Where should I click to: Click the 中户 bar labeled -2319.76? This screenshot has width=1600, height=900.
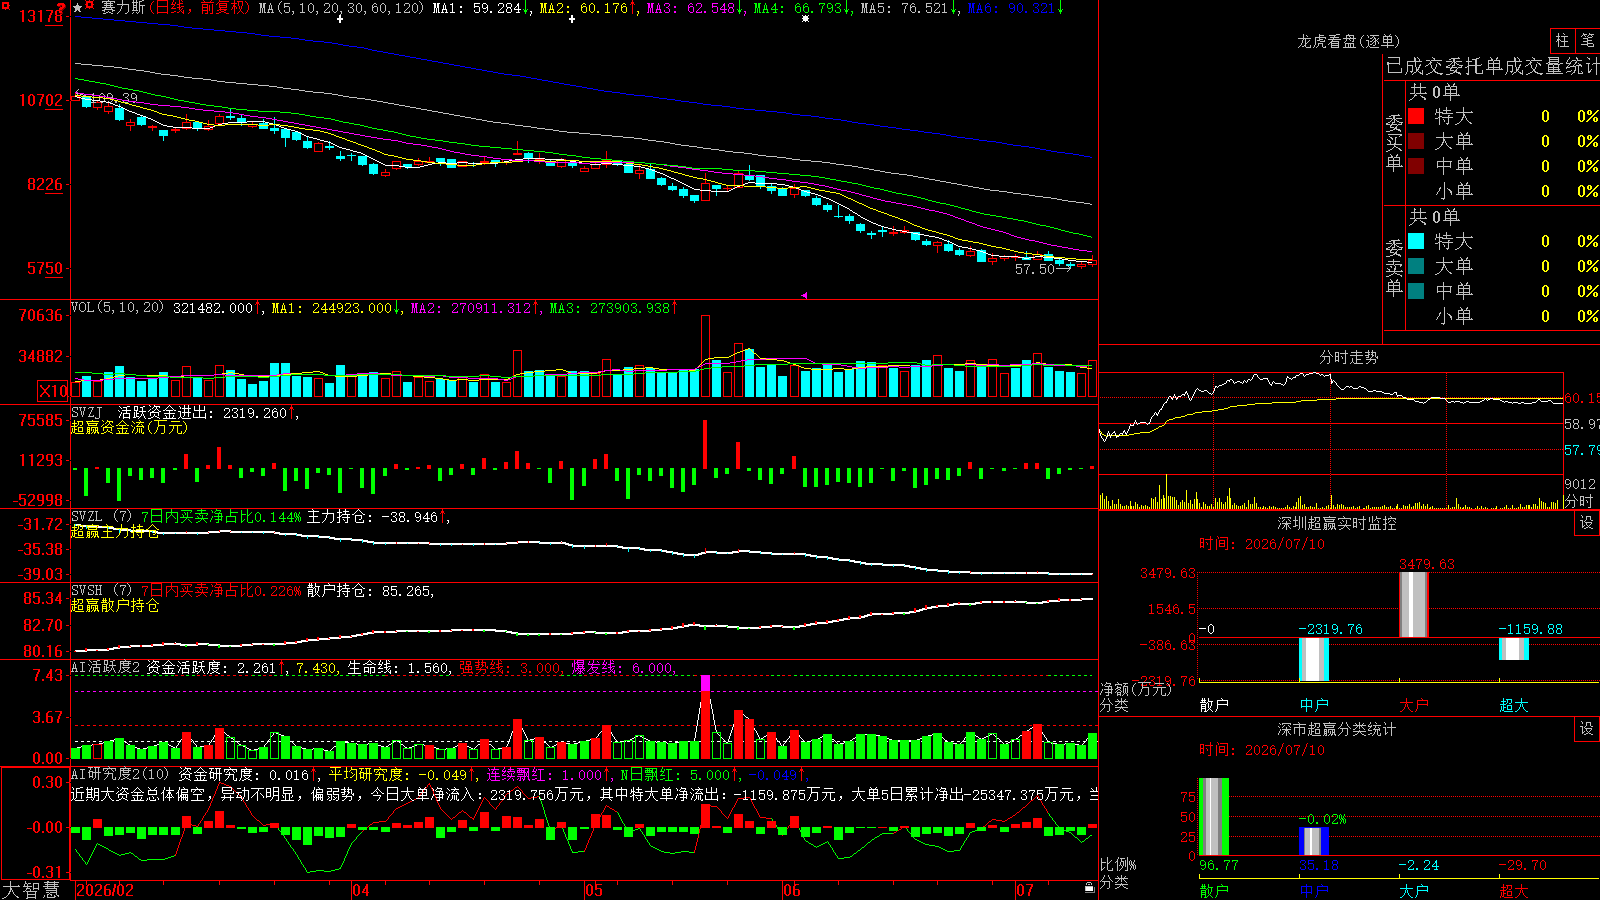tap(1314, 659)
